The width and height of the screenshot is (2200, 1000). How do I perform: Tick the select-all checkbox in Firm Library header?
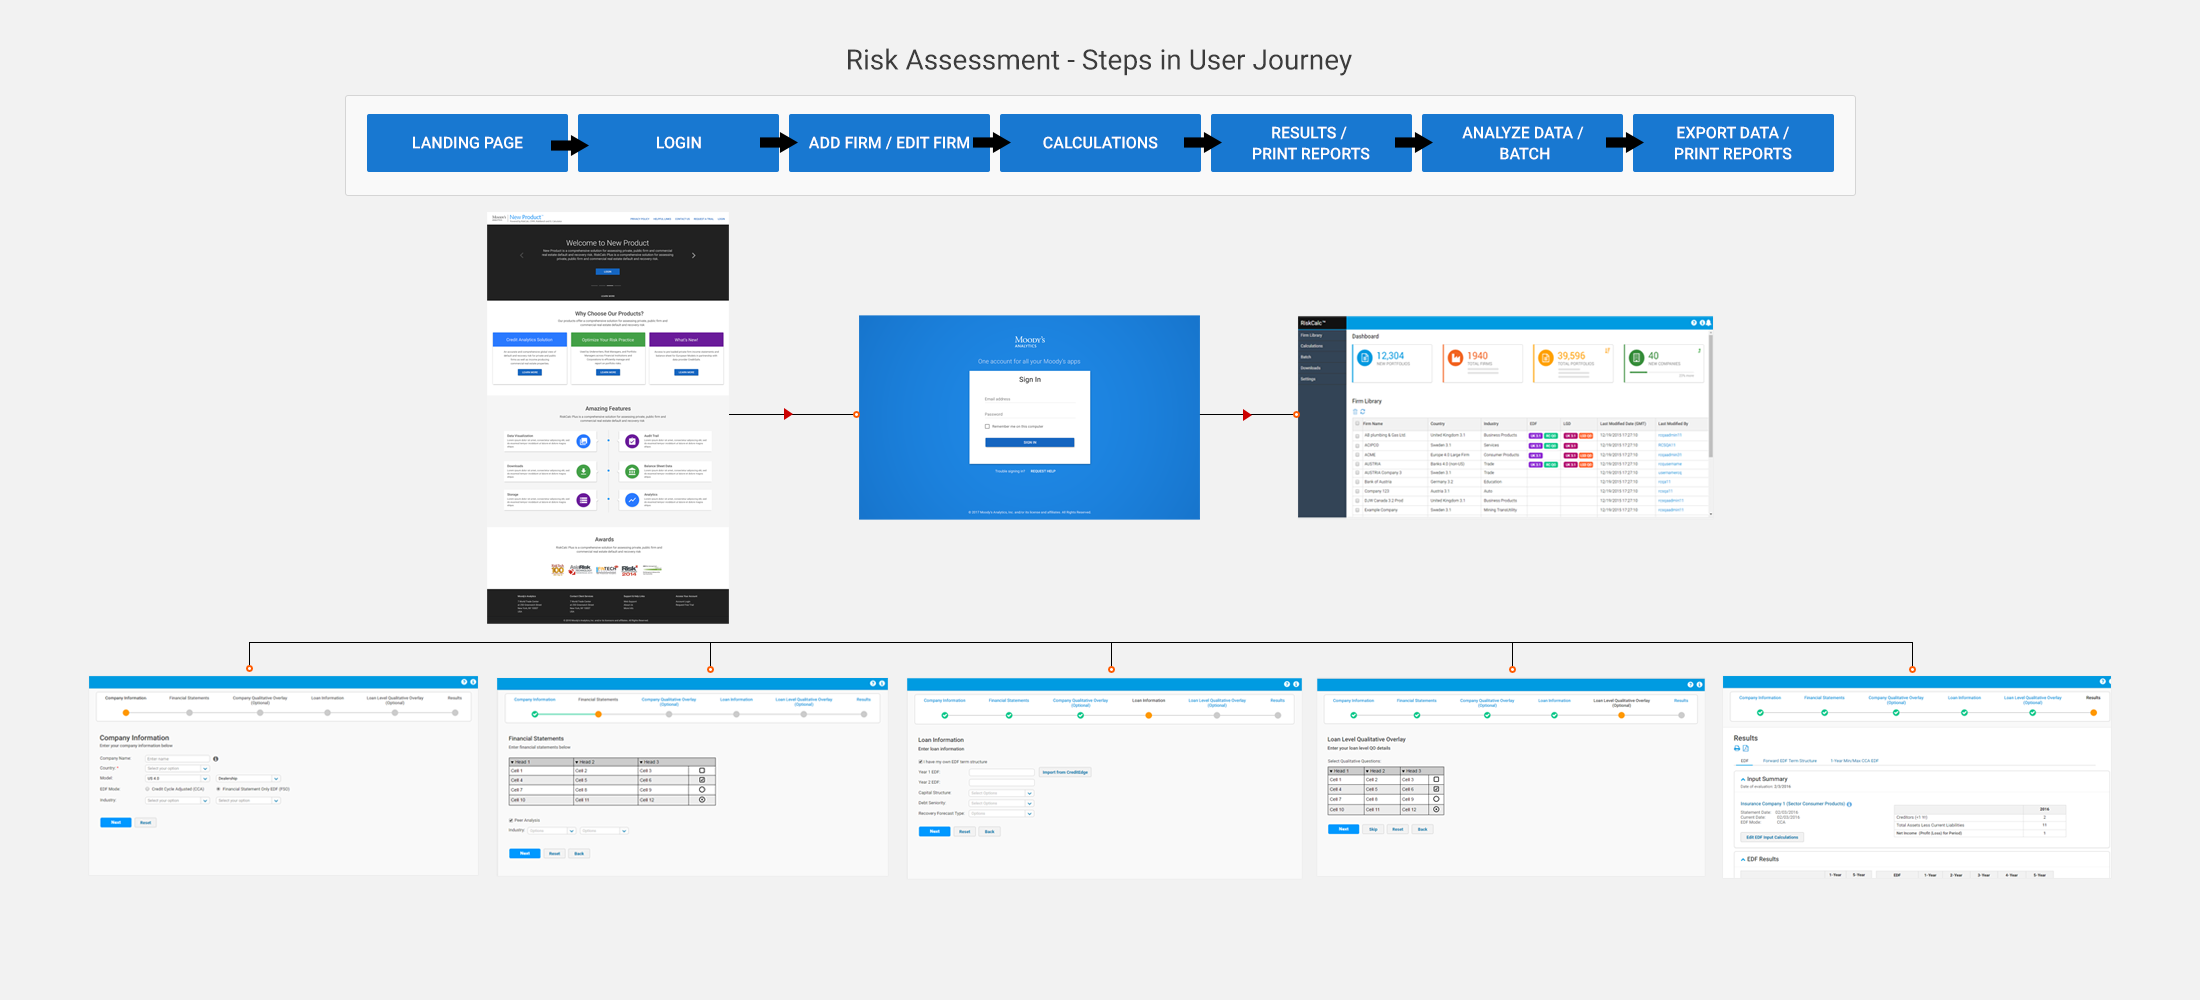[1357, 424]
